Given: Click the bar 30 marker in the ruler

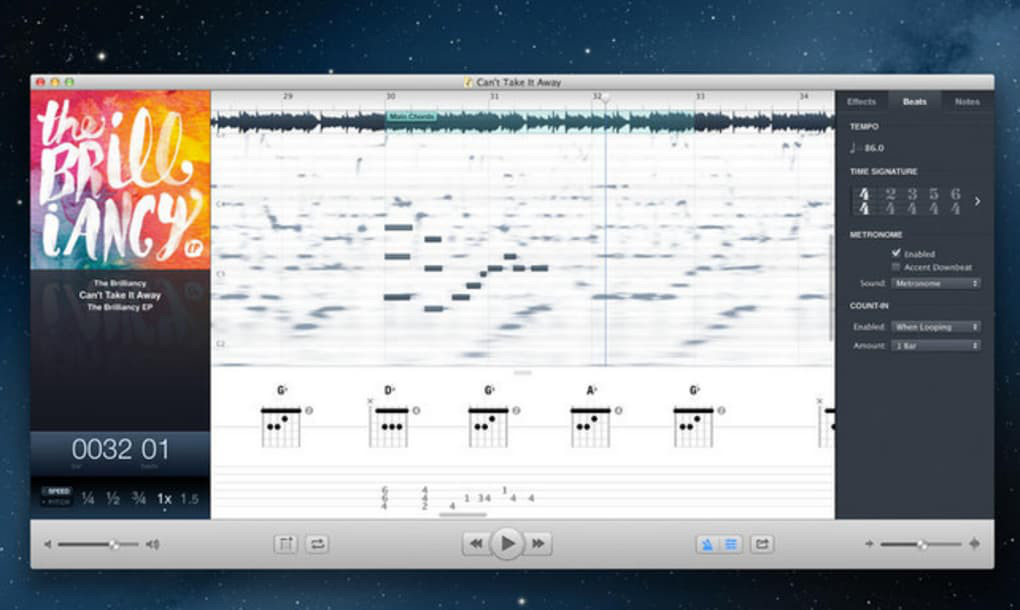Looking at the screenshot, I should [x=390, y=96].
